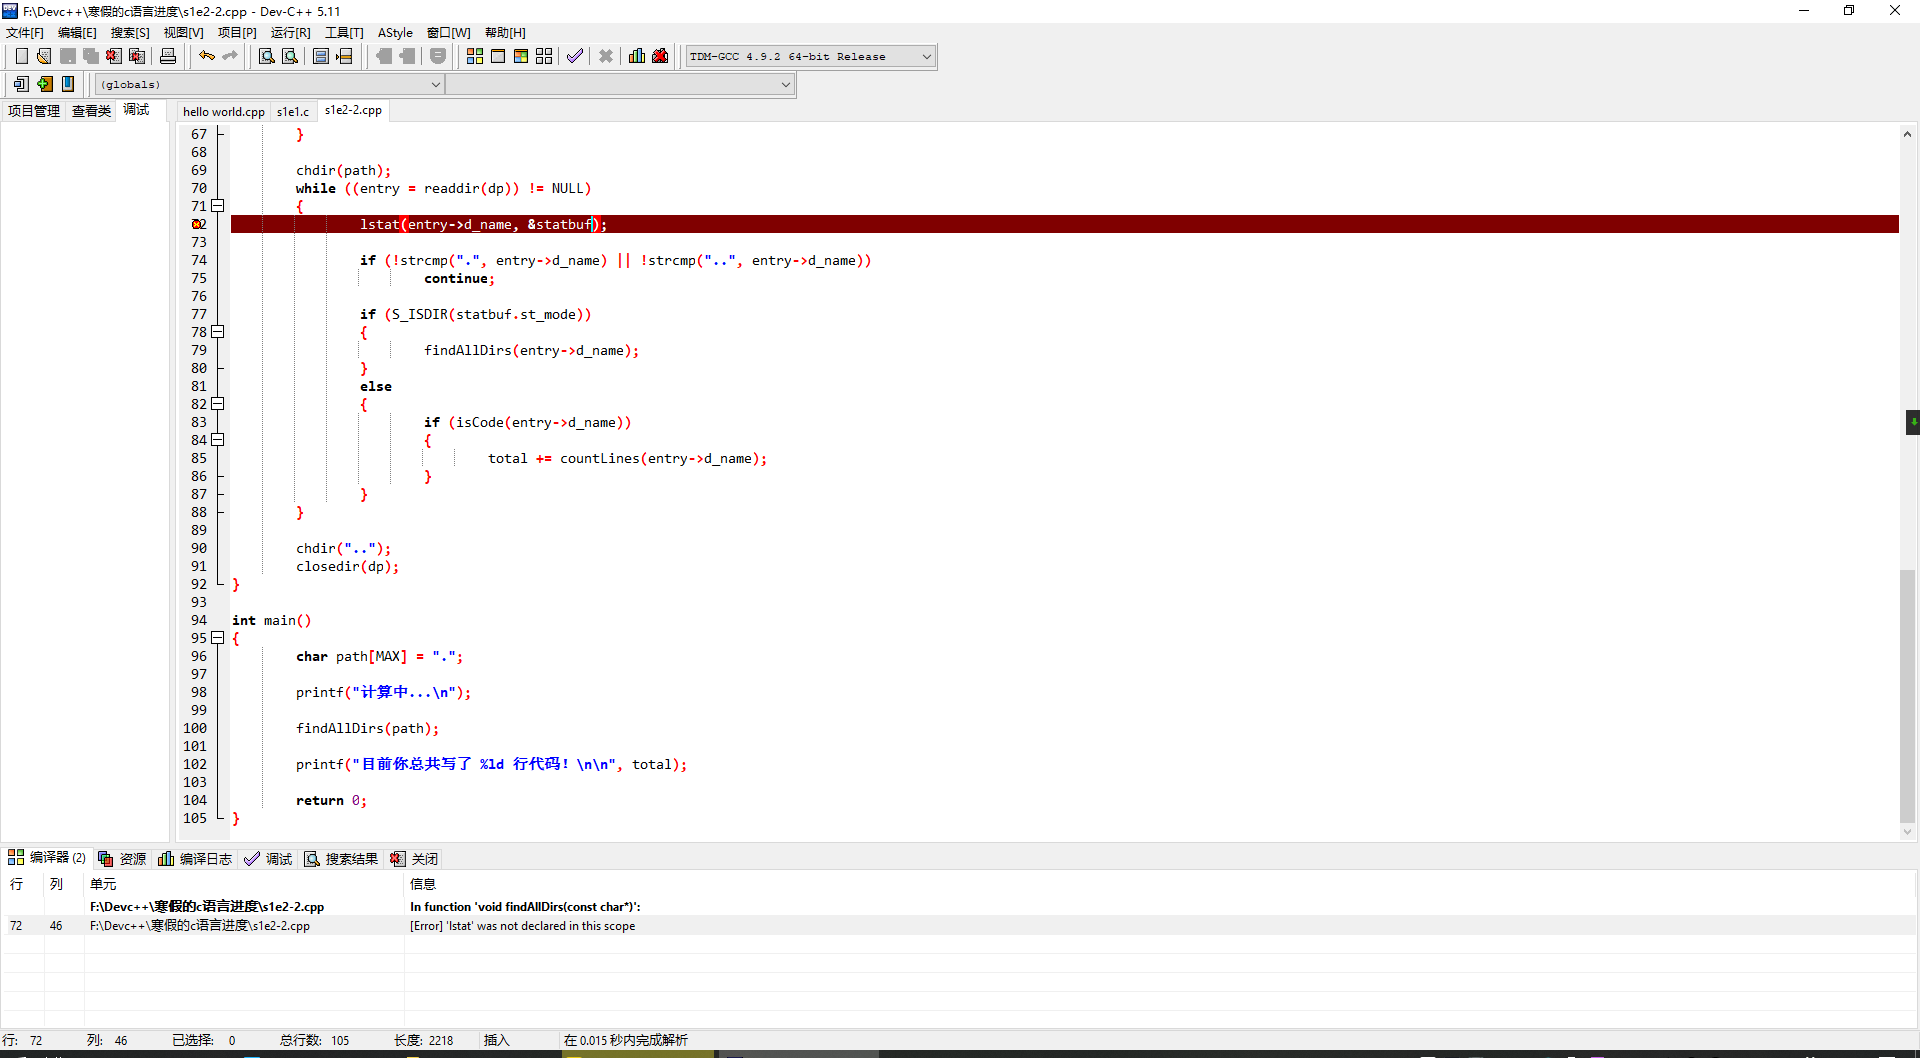Select the s1e2-2.cpp editor tab

(x=353, y=110)
